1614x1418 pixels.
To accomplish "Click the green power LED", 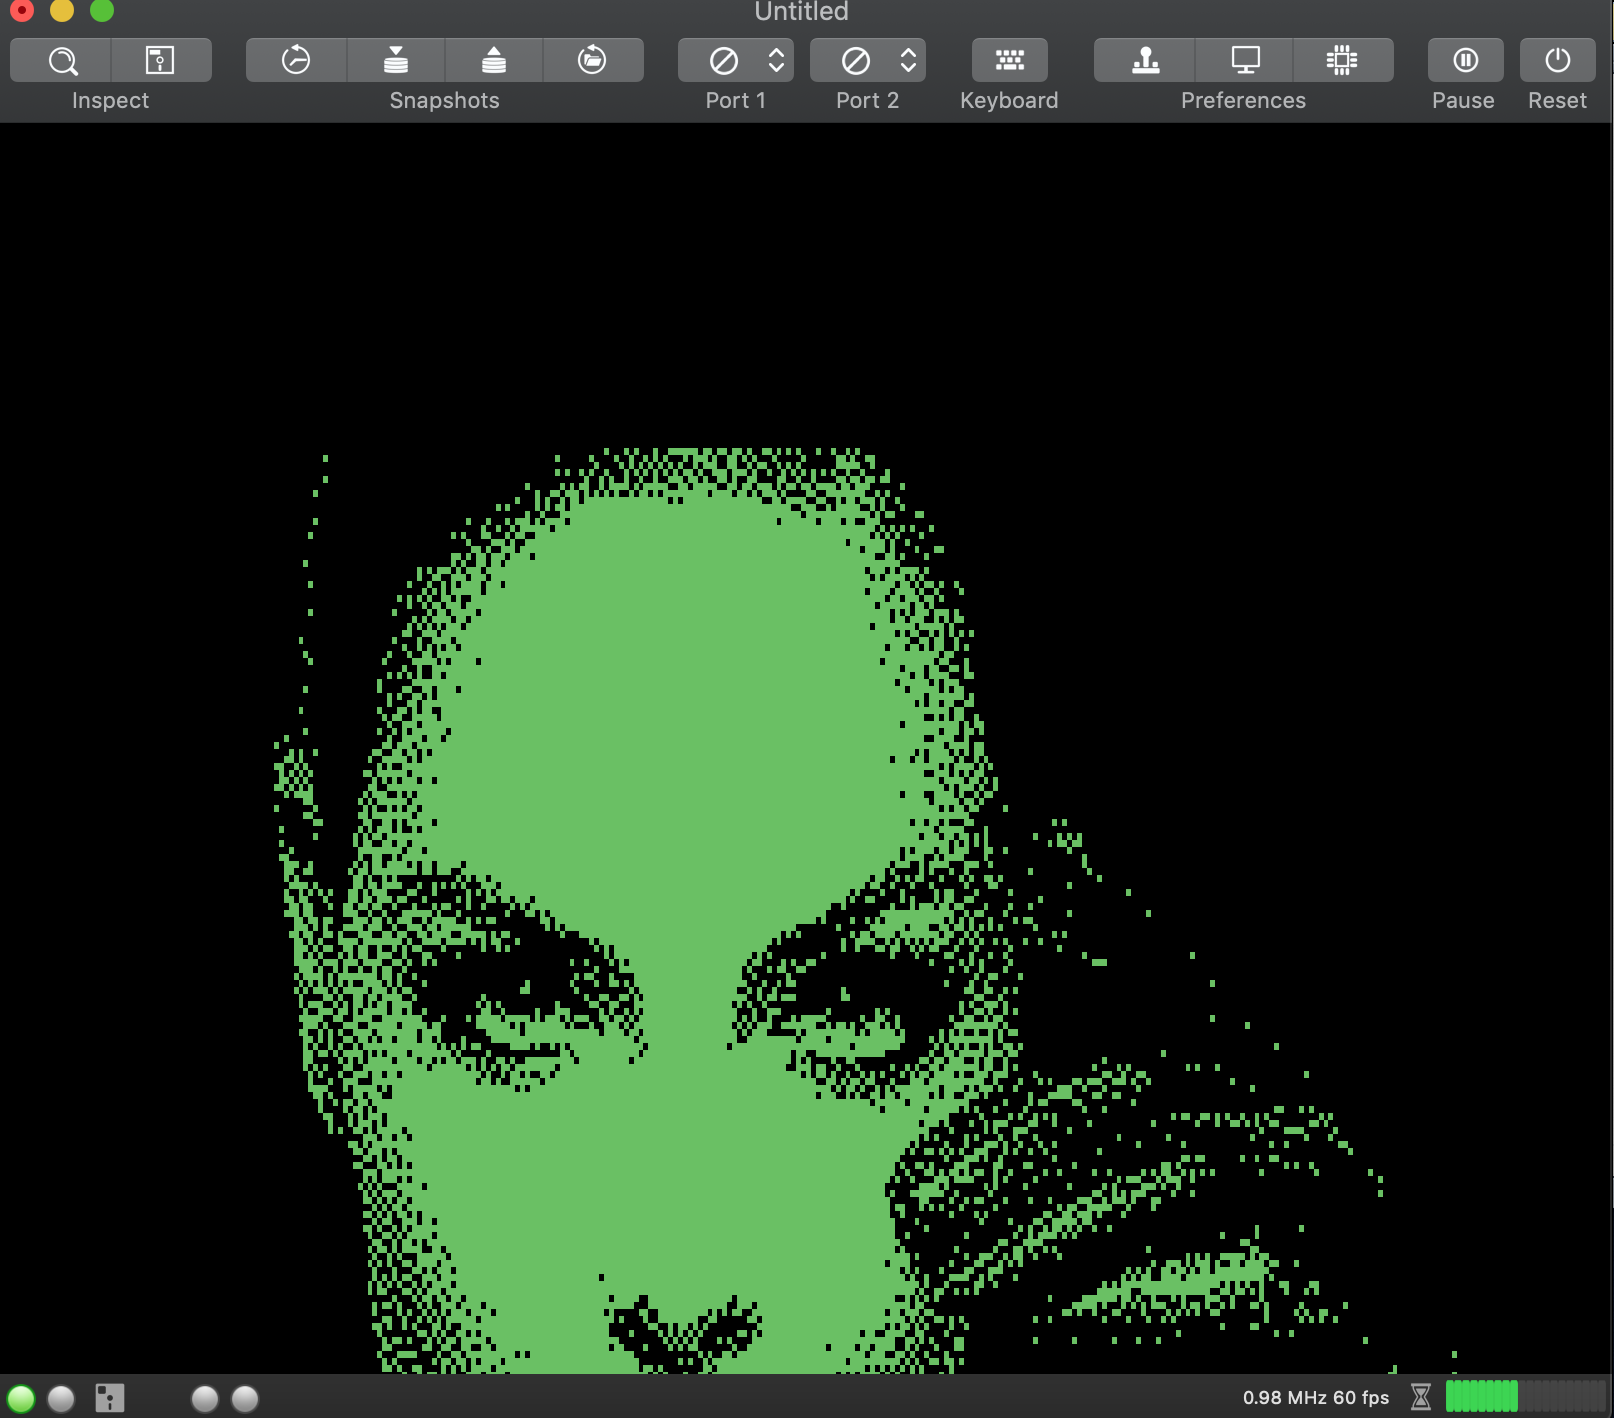I will pos(21,1398).
